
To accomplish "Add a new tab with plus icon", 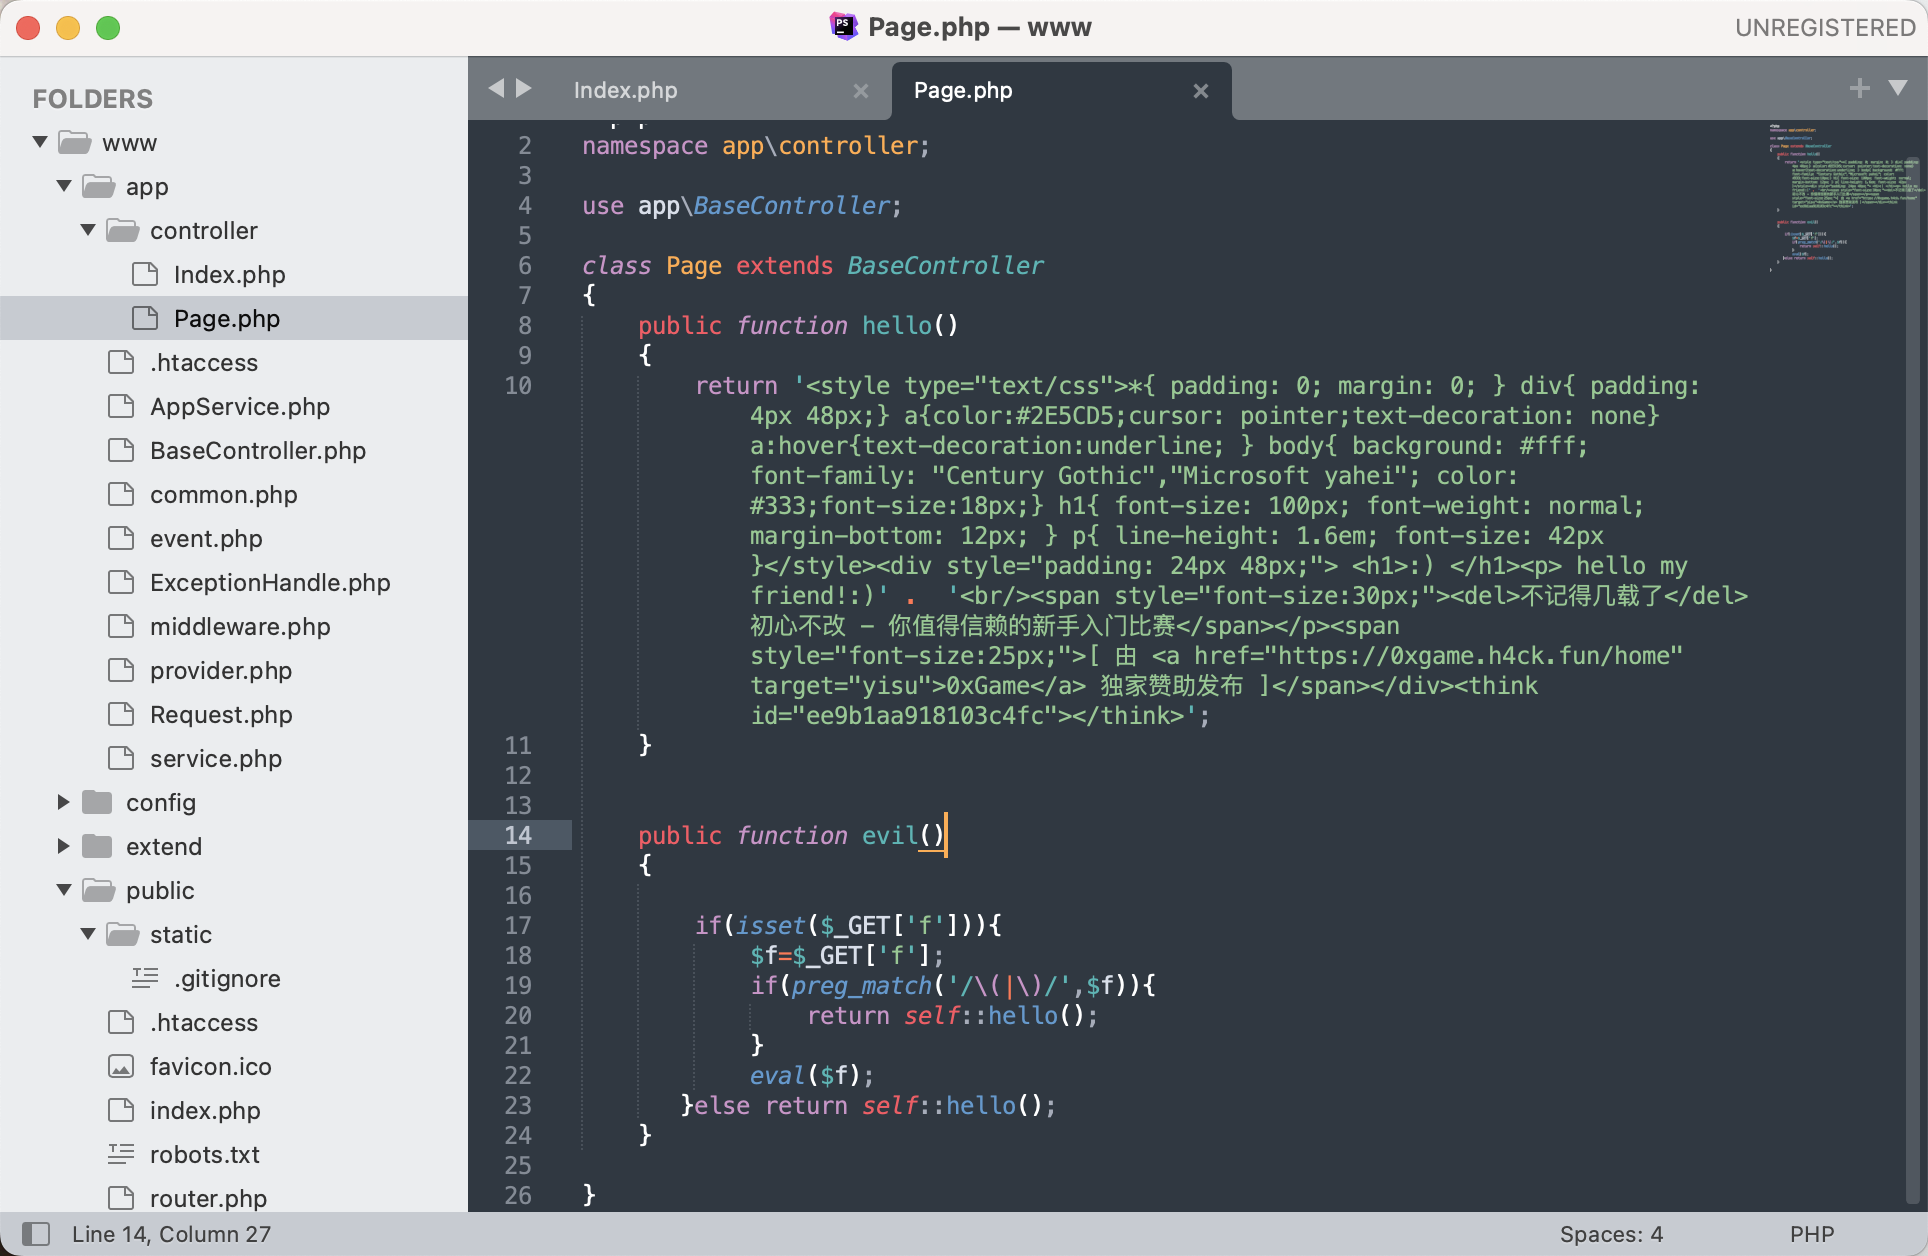I will pos(1859,89).
